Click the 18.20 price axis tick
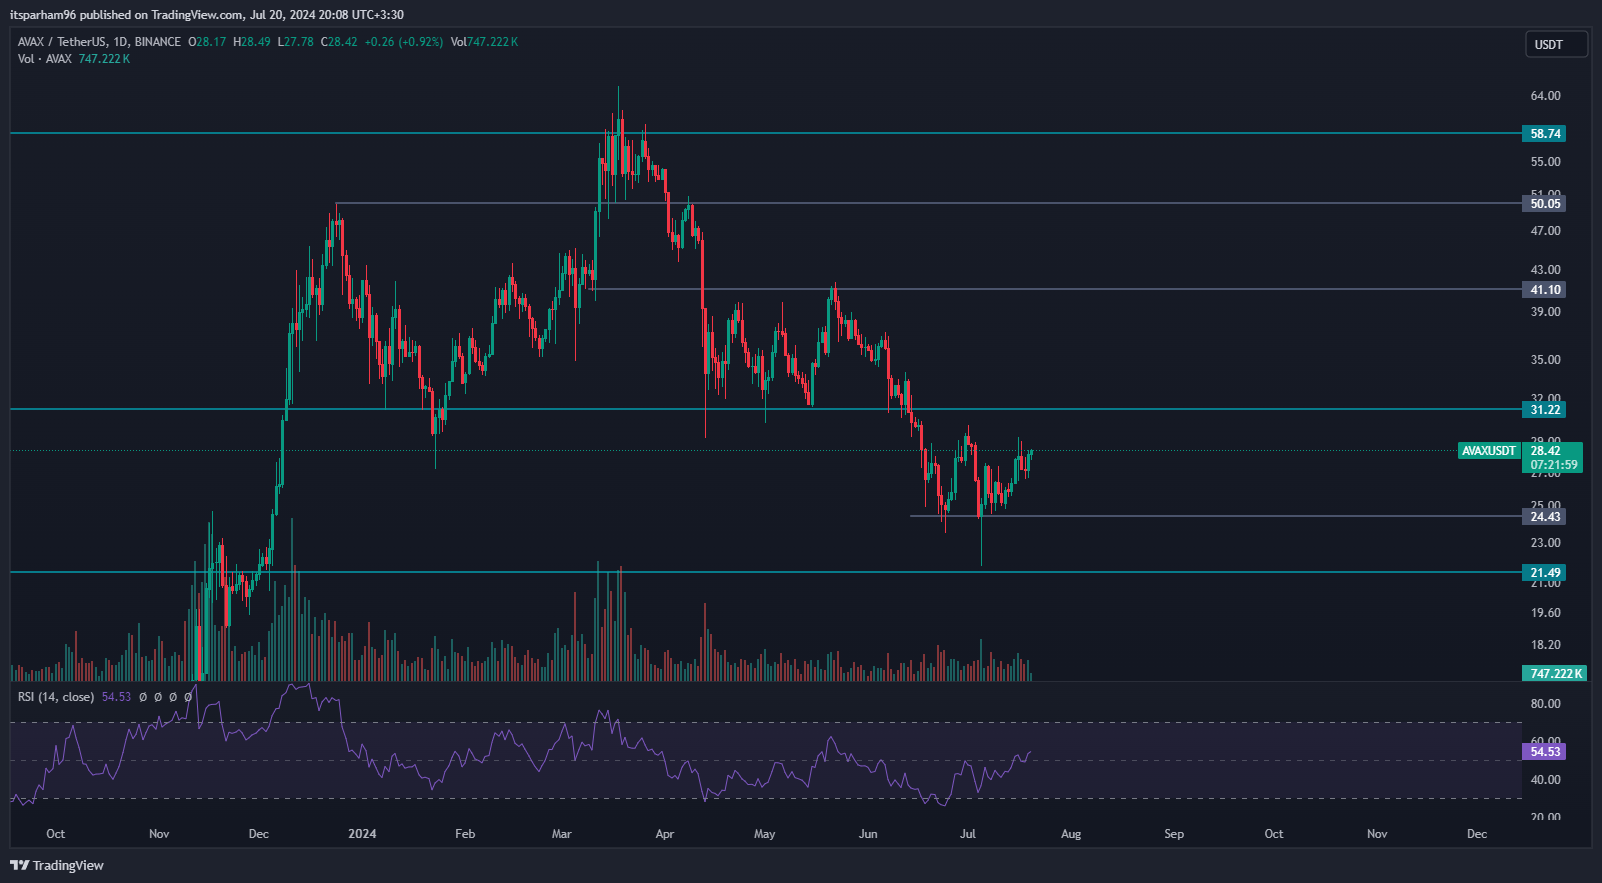The height and width of the screenshot is (883, 1602). point(1545,645)
